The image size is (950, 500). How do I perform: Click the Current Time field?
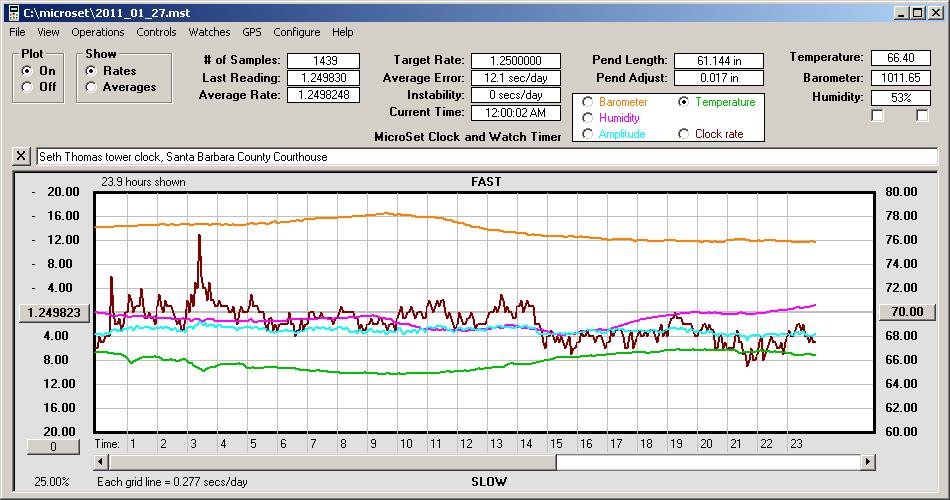pos(516,112)
